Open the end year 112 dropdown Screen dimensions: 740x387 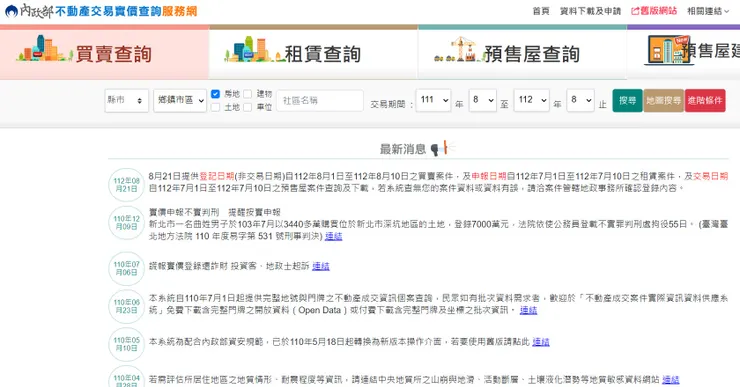(531, 100)
